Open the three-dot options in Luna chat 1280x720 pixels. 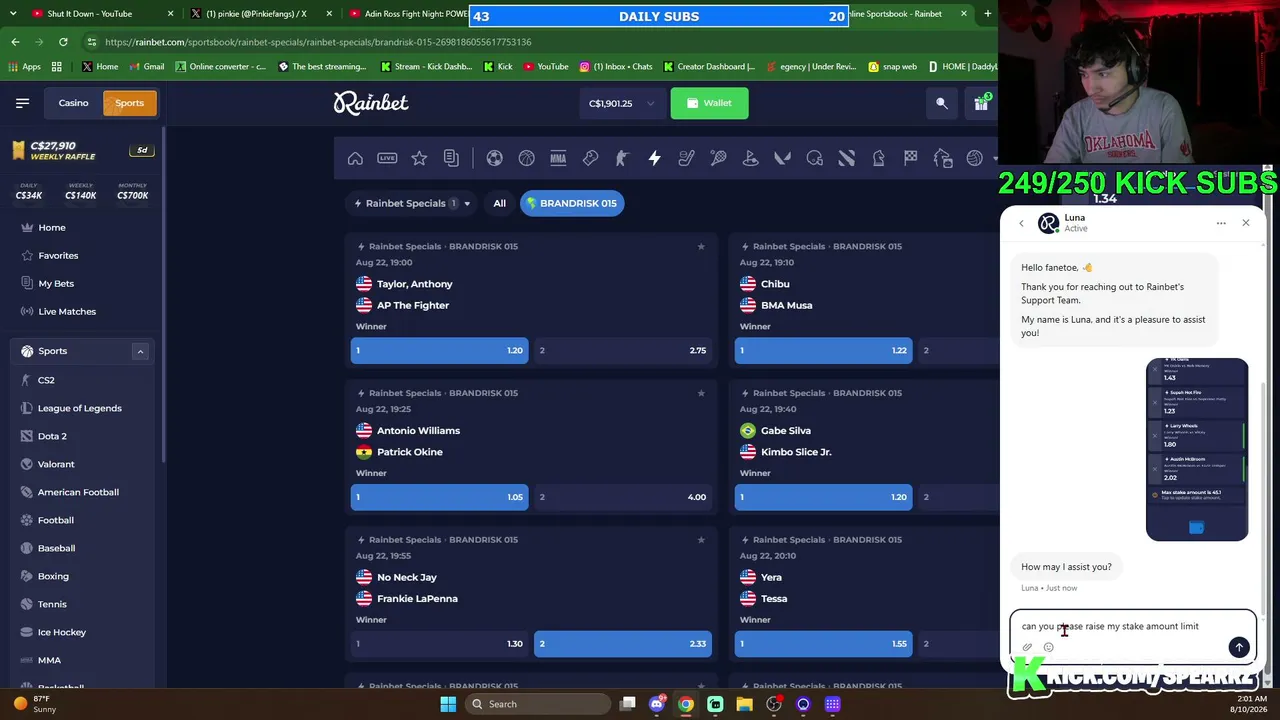pos(1221,223)
